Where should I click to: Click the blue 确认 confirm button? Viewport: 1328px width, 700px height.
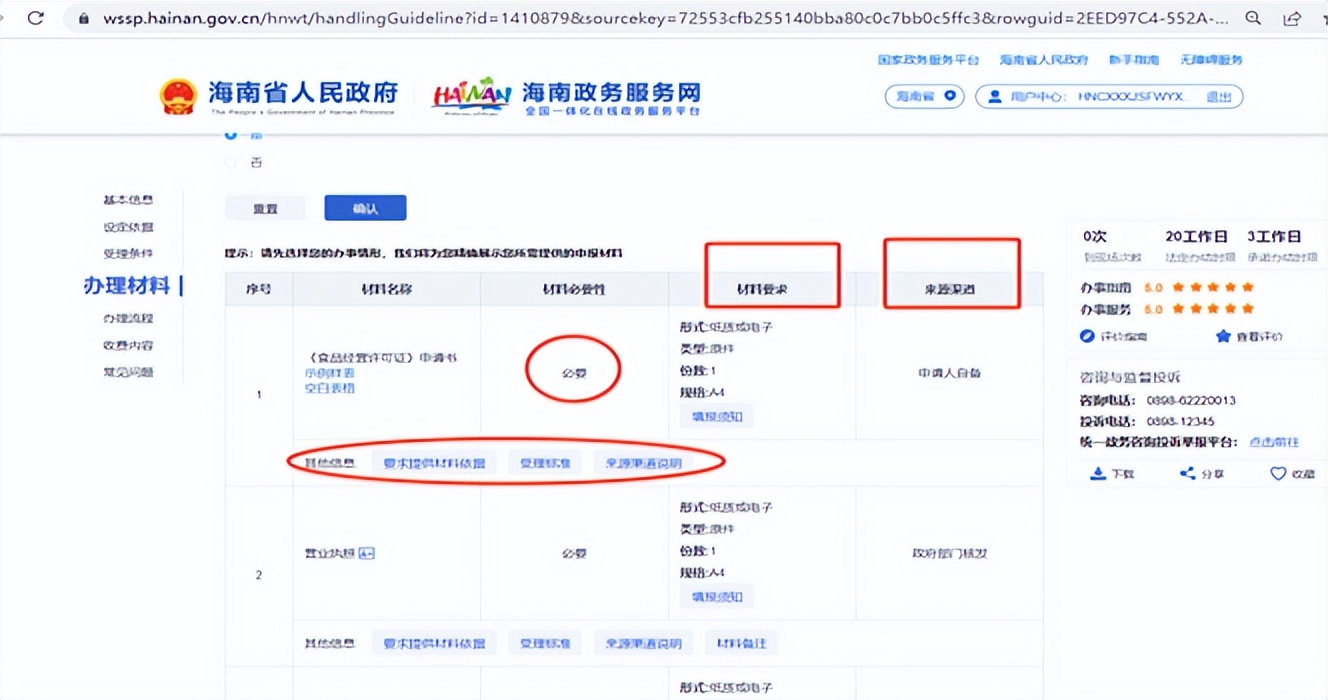[364, 207]
